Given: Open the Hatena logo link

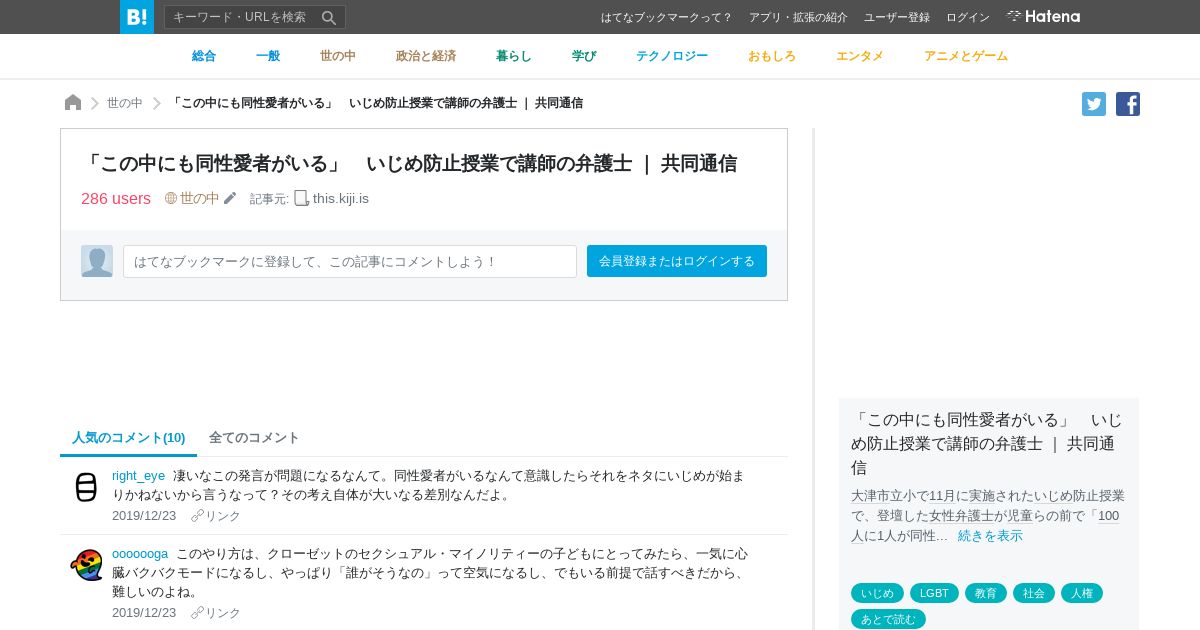Looking at the screenshot, I should click(1043, 16).
